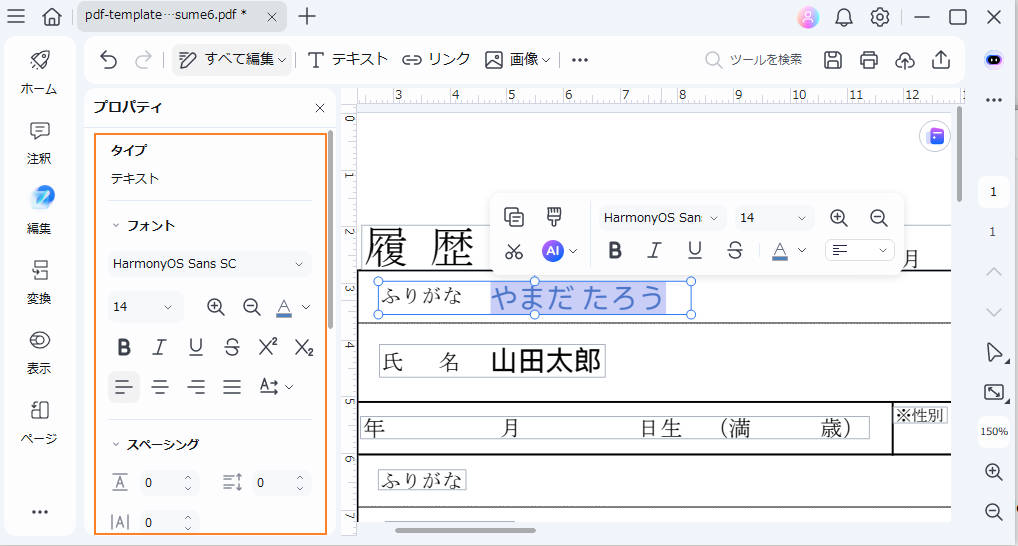
Task: Click the vertical document scrollbar
Action: coord(959,155)
